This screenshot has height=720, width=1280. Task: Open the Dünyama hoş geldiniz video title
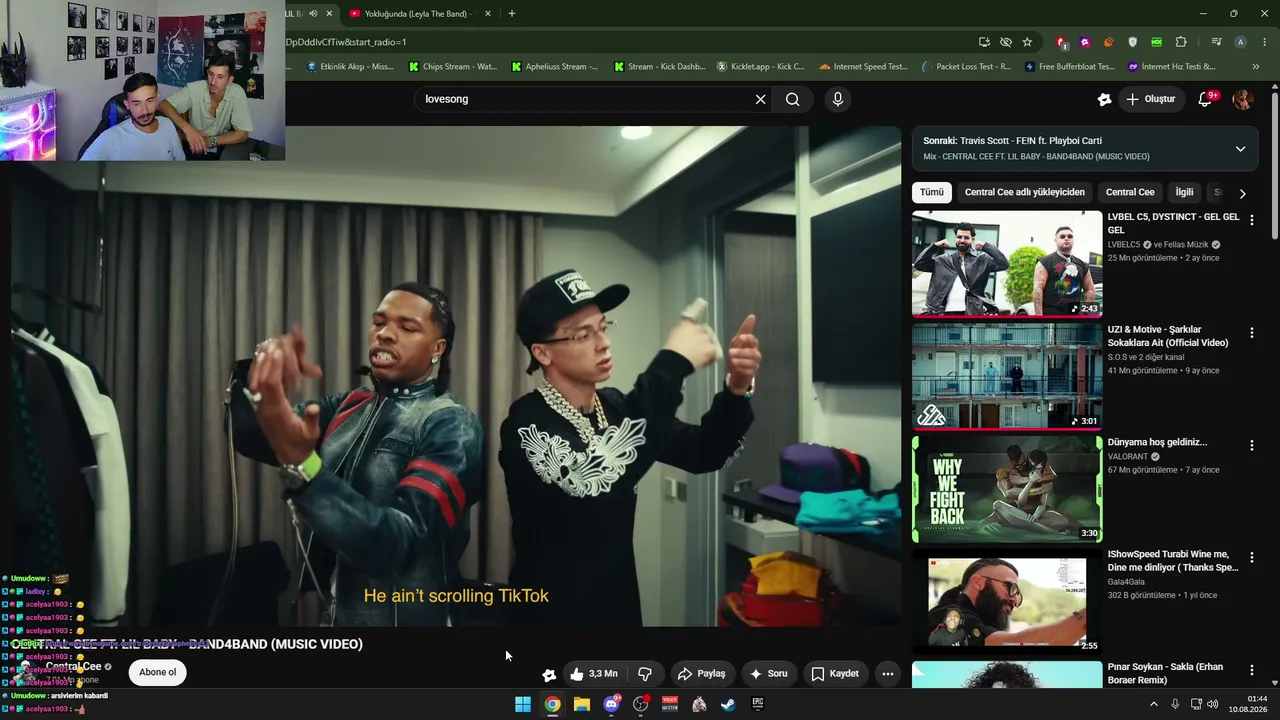tap(1157, 442)
